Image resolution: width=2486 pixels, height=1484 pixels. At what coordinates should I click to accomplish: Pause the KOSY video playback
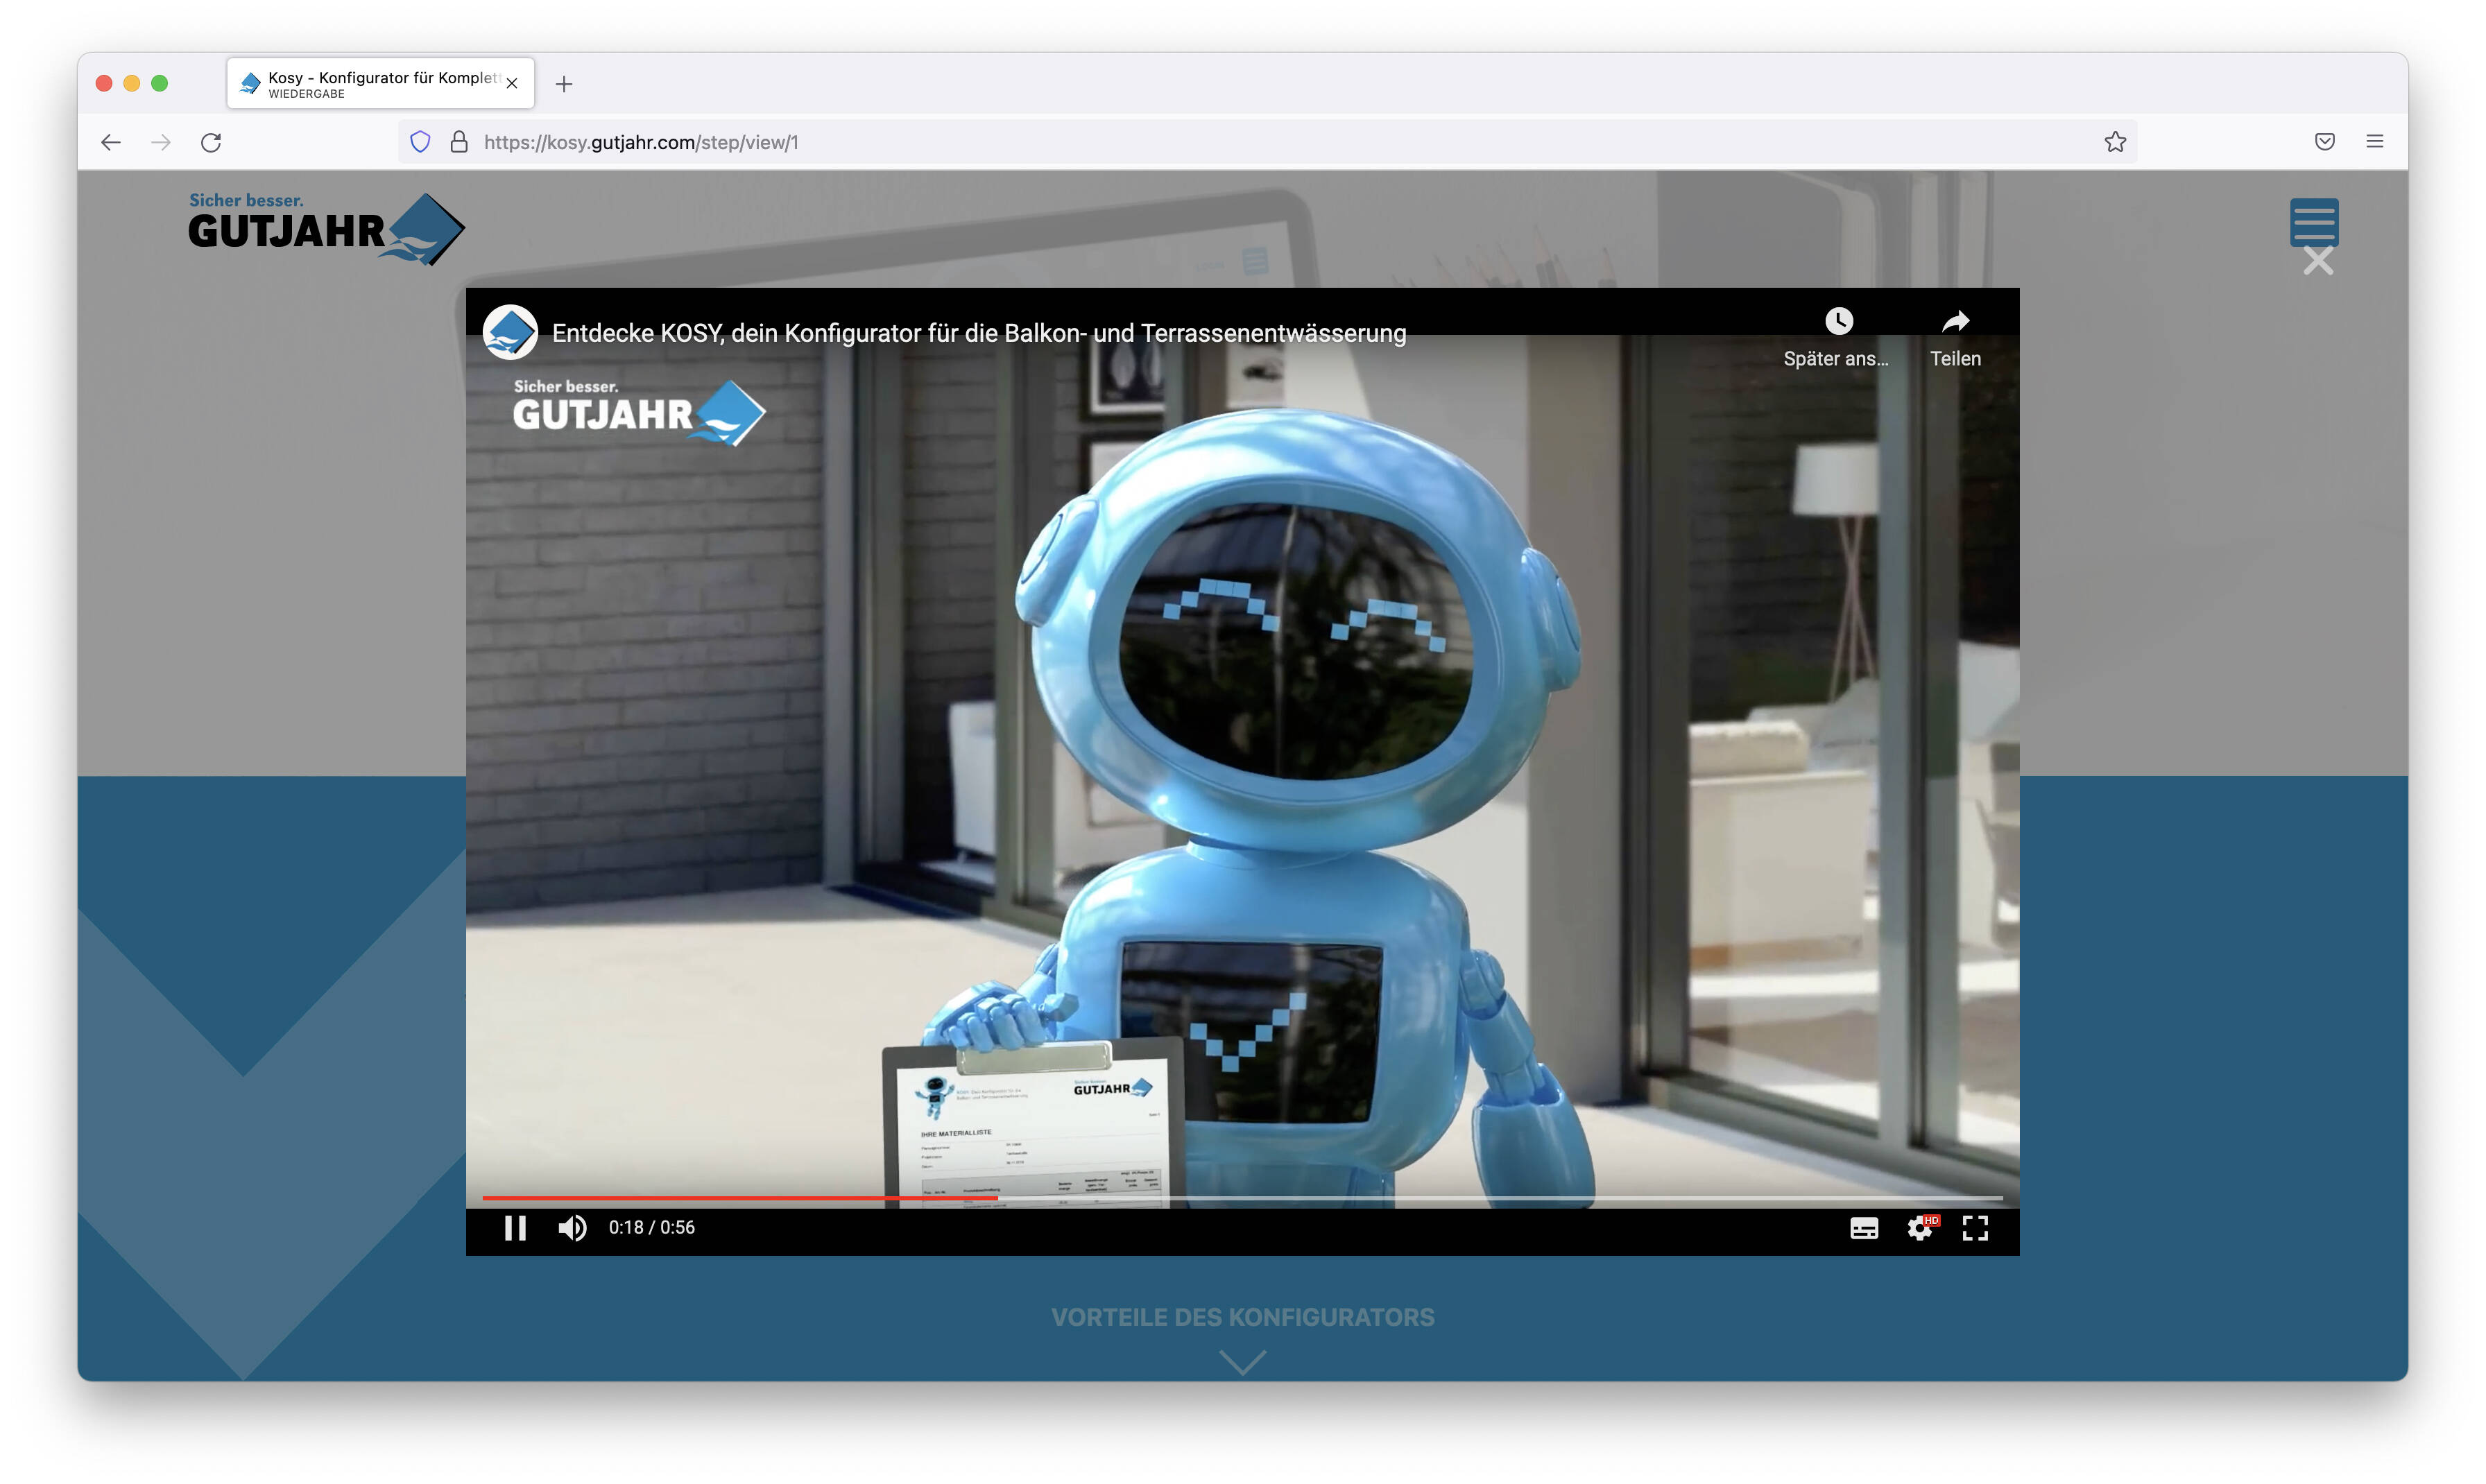(515, 1227)
